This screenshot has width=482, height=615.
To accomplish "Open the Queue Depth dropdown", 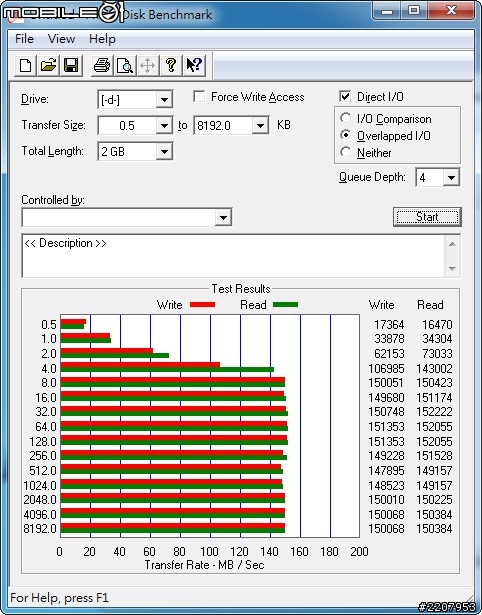I will coord(451,178).
